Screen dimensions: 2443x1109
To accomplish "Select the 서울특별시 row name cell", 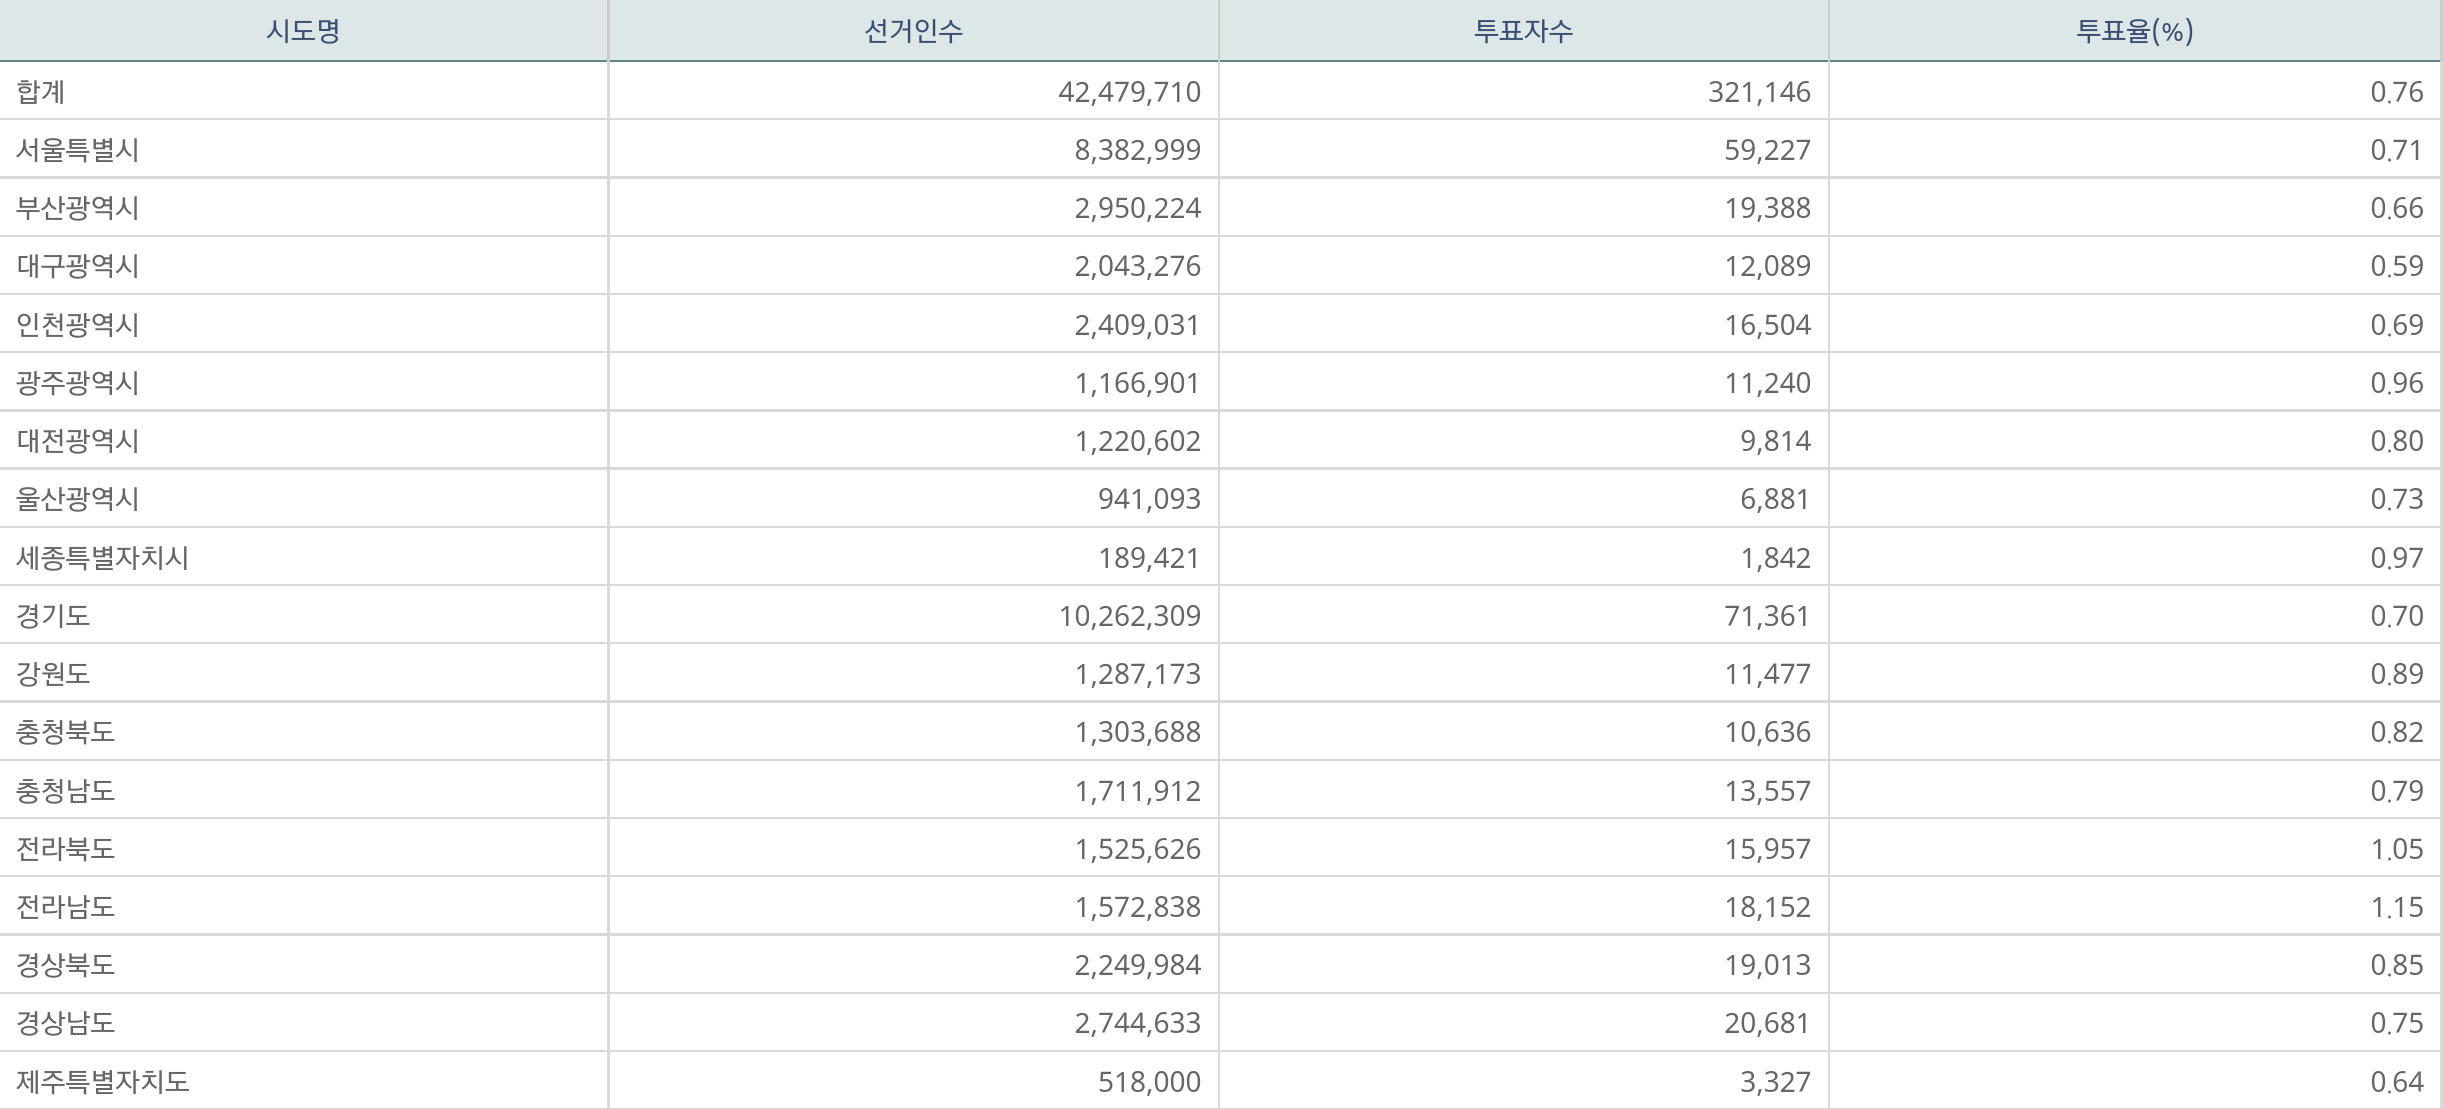I will pyautogui.click(x=78, y=150).
